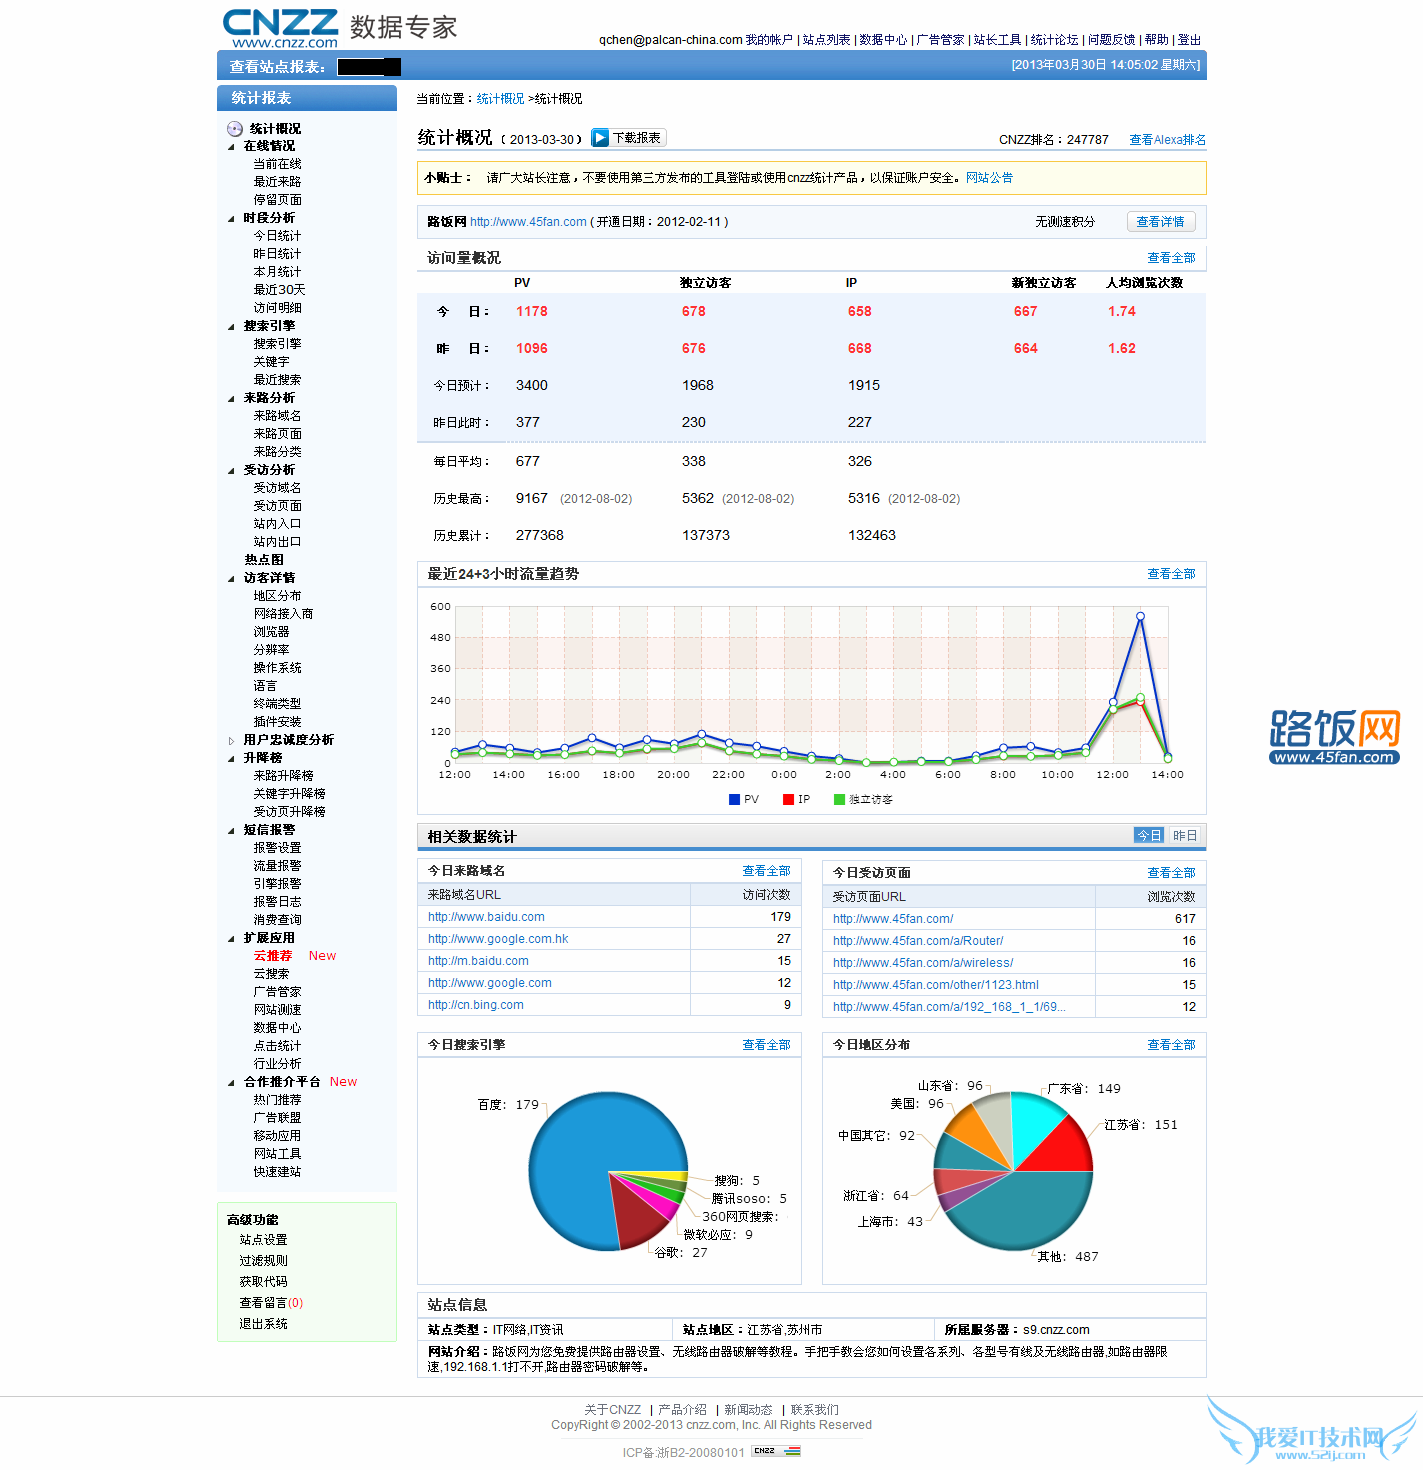Collapse the 扩展应用 group triangle
This screenshot has height=1470, width=1423.
[231, 939]
